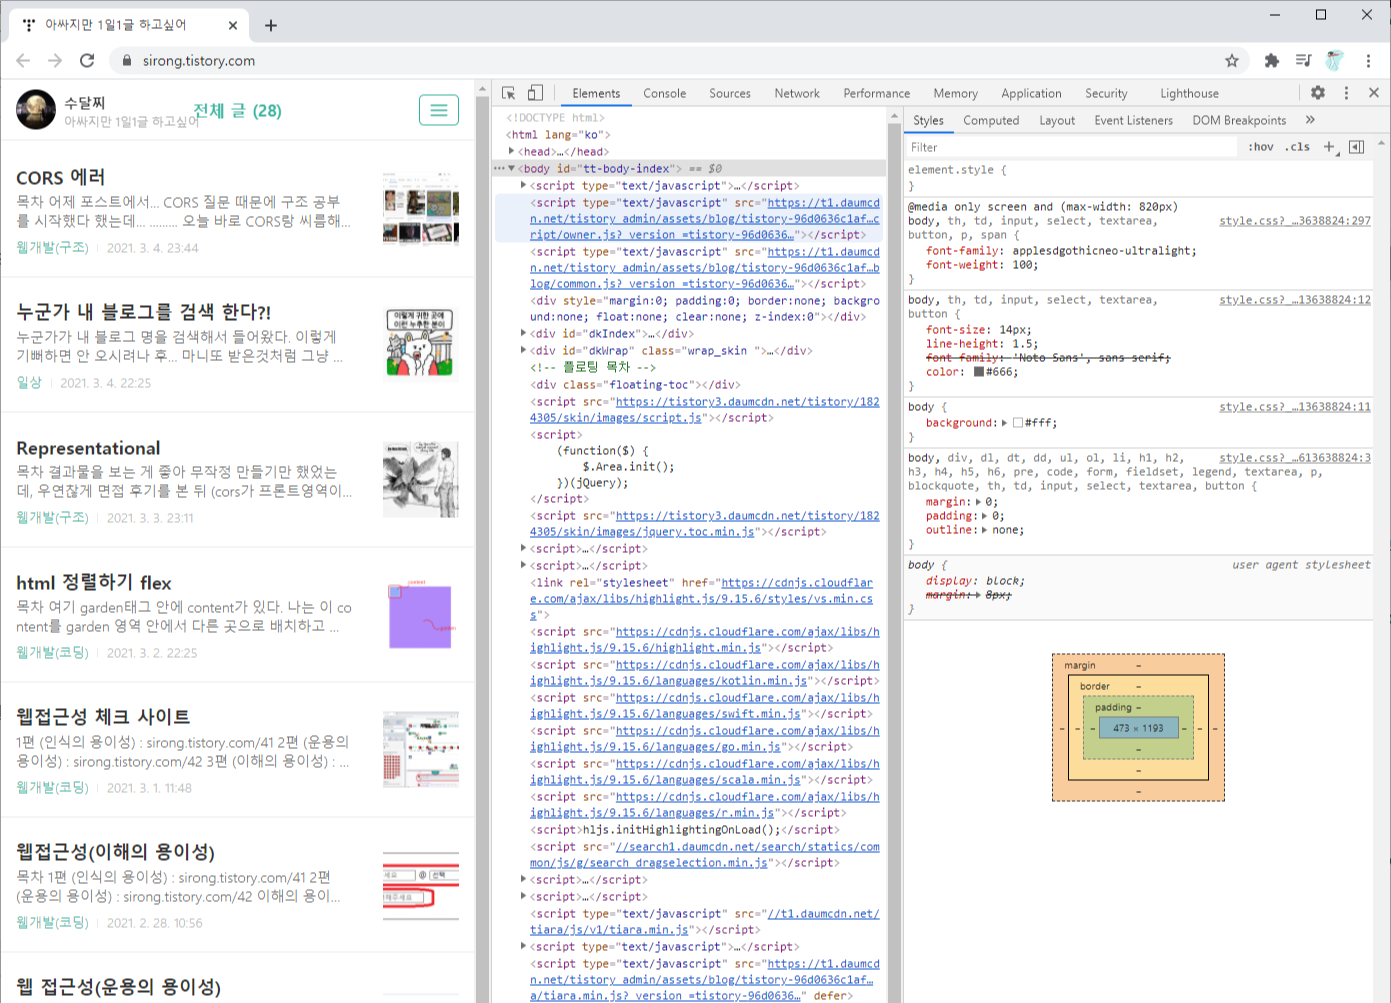The image size is (1391, 1003).
Task: Open a new browser tab
Action: coord(271,25)
